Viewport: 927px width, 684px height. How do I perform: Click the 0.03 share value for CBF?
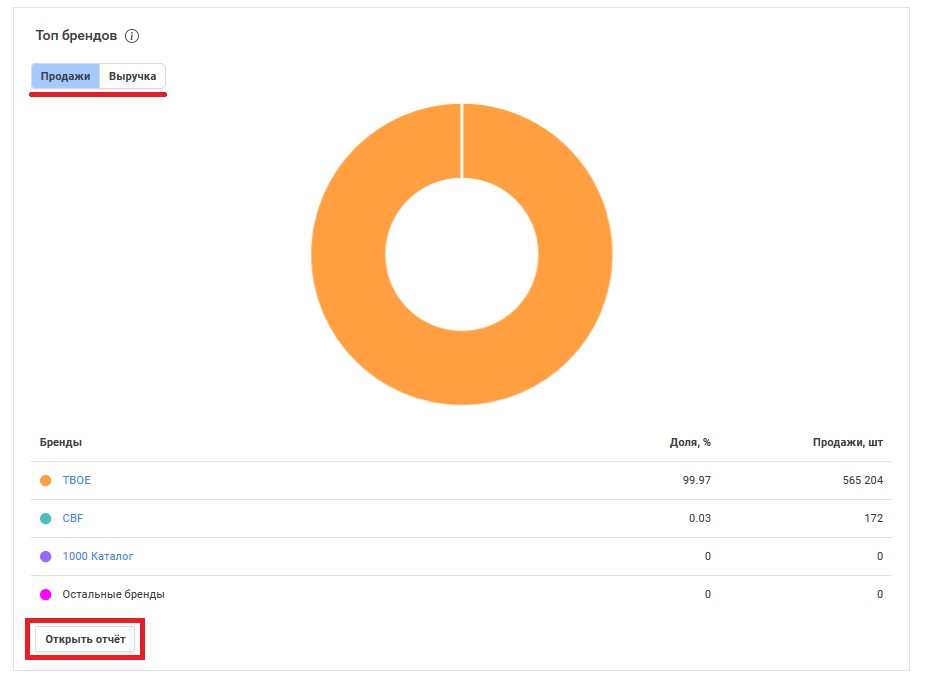tap(700, 519)
